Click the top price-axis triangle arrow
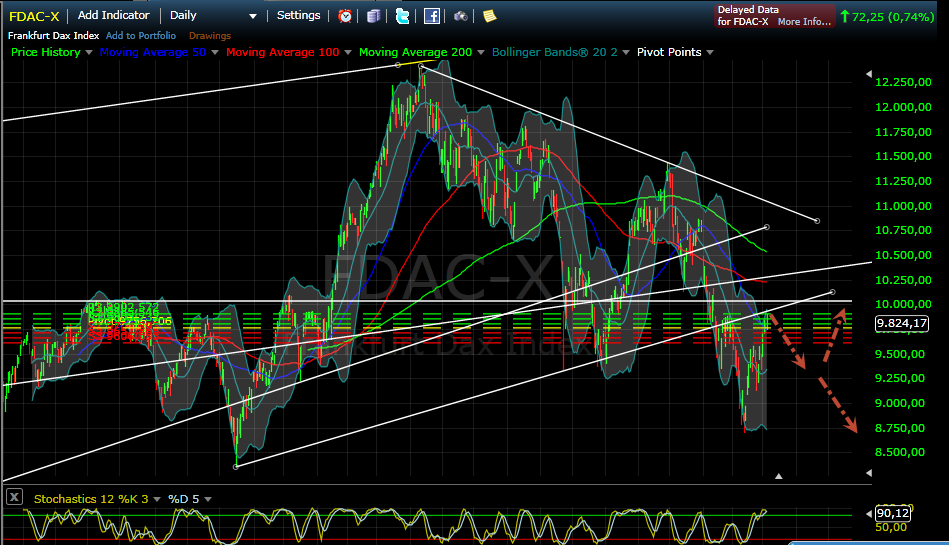 coord(869,74)
